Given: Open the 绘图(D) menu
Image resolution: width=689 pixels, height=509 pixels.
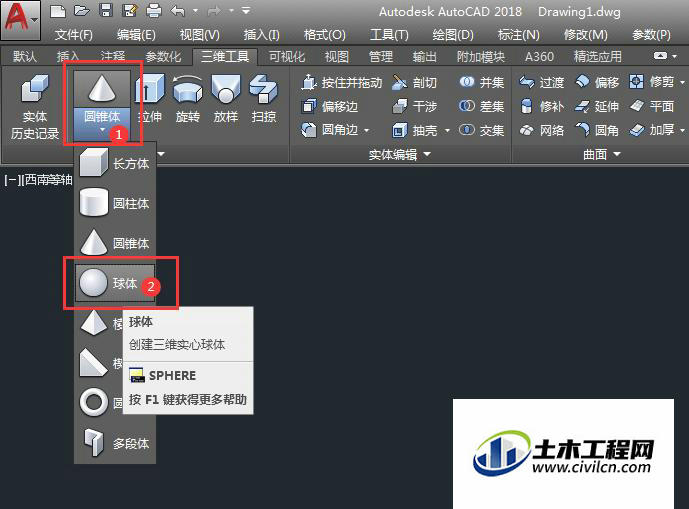Looking at the screenshot, I should click(x=453, y=35).
